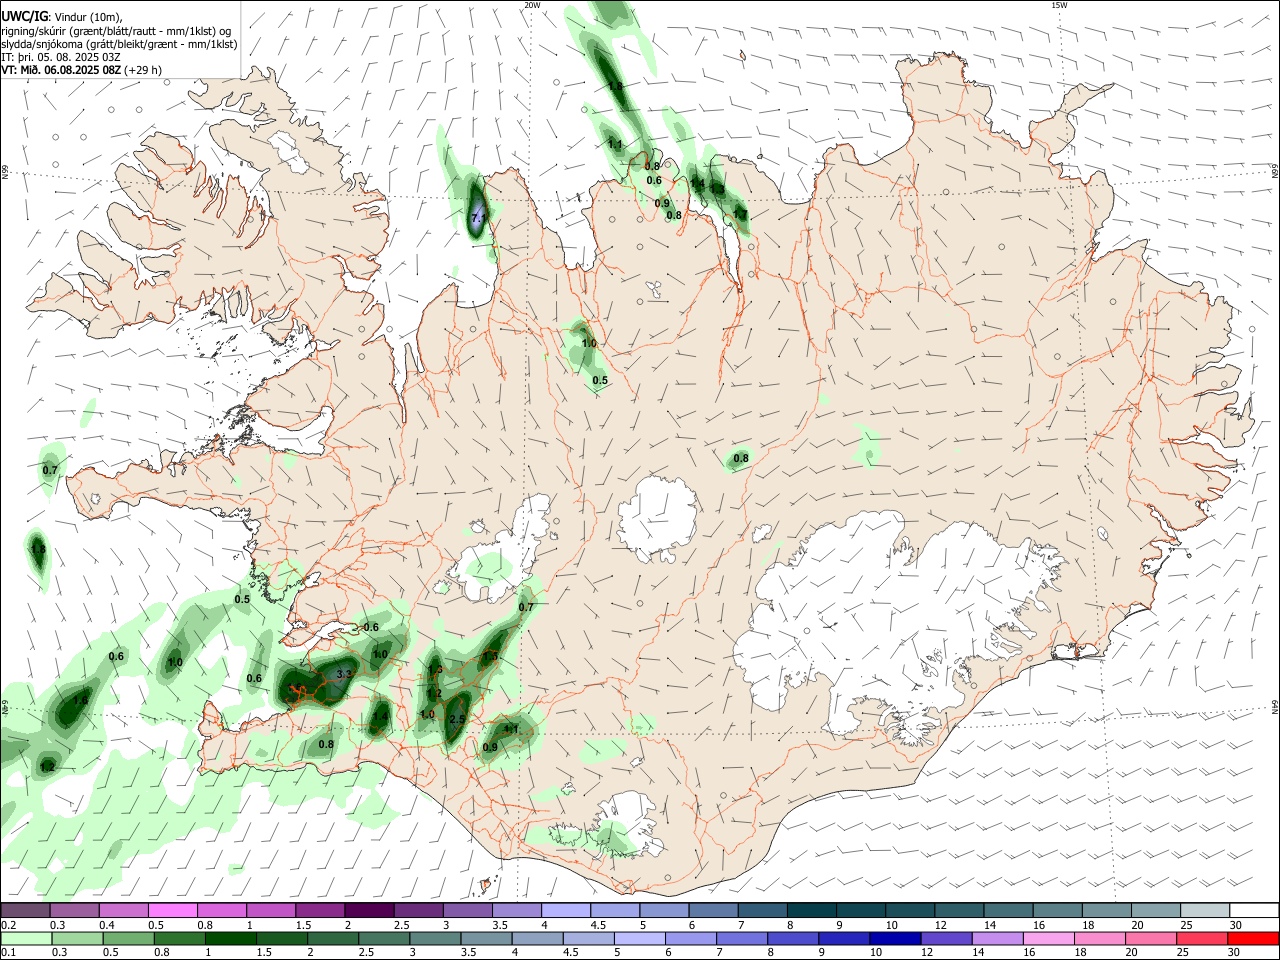1280x960 pixels.
Task: Click the light pink 16–18 rain legend swatch
Action: (1049, 938)
